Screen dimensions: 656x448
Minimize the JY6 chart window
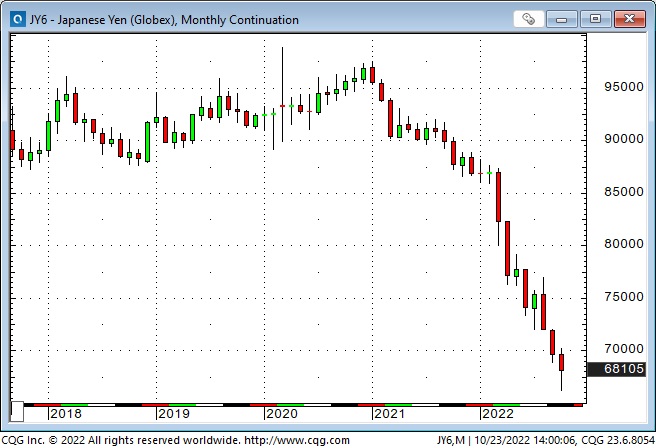561,19
